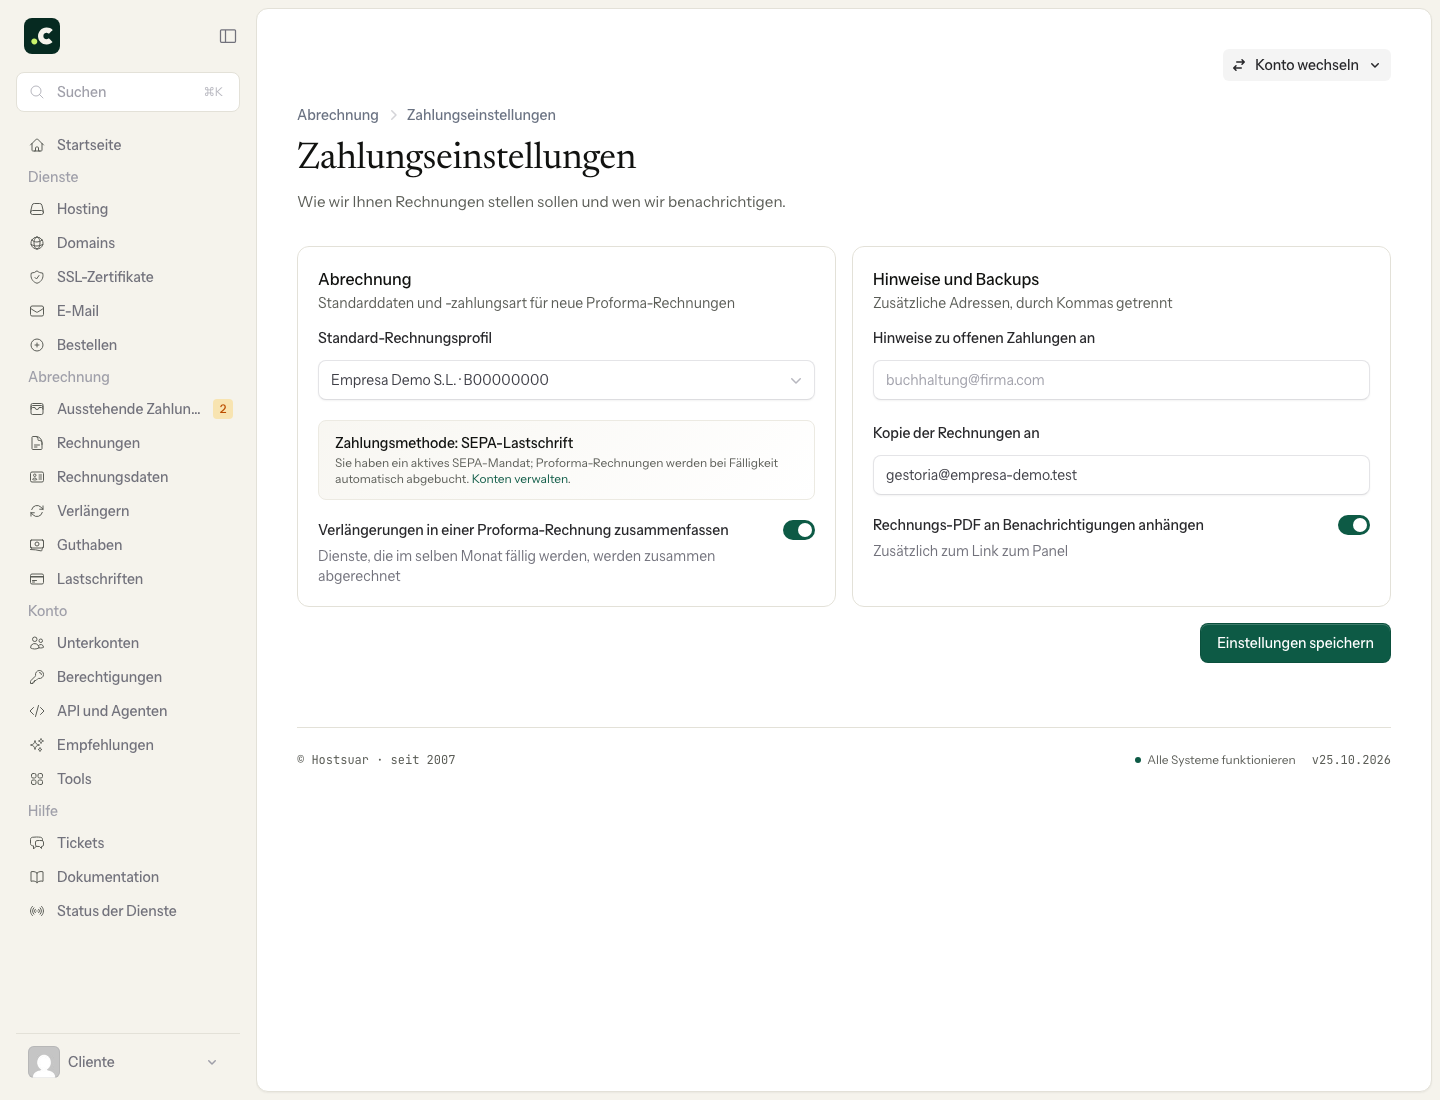1440x1100 pixels.
Task: Click the Hosting server icon
Action: [x=37, y=209]
